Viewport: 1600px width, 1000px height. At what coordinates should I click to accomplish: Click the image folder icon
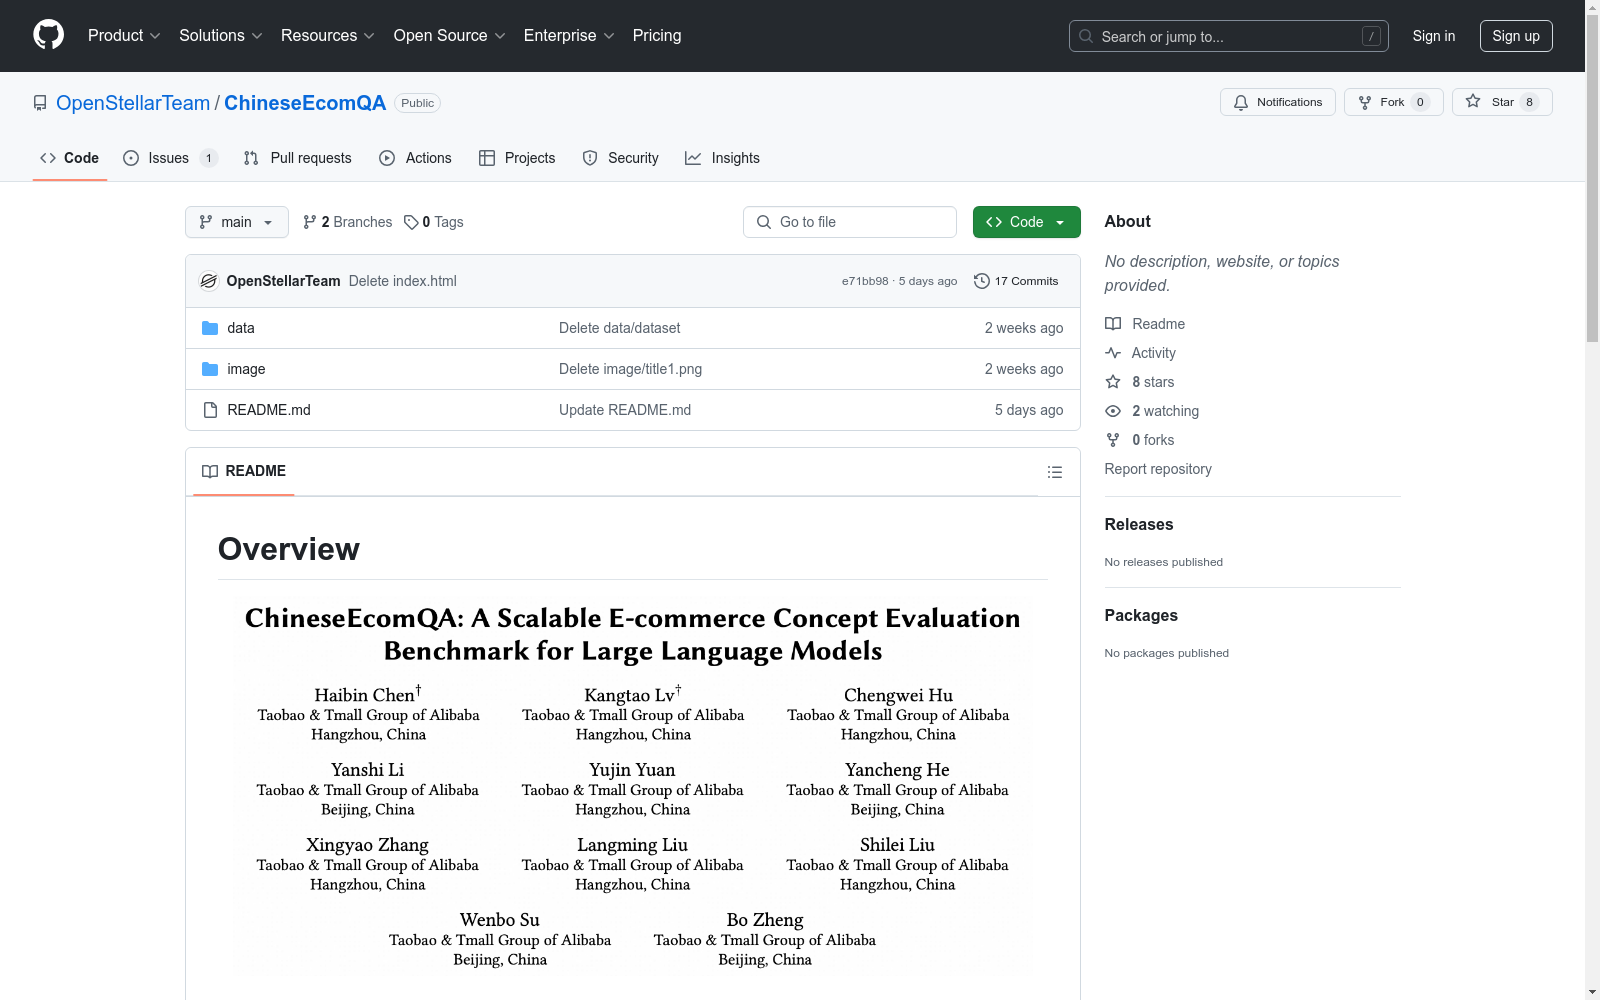point(210,369)
